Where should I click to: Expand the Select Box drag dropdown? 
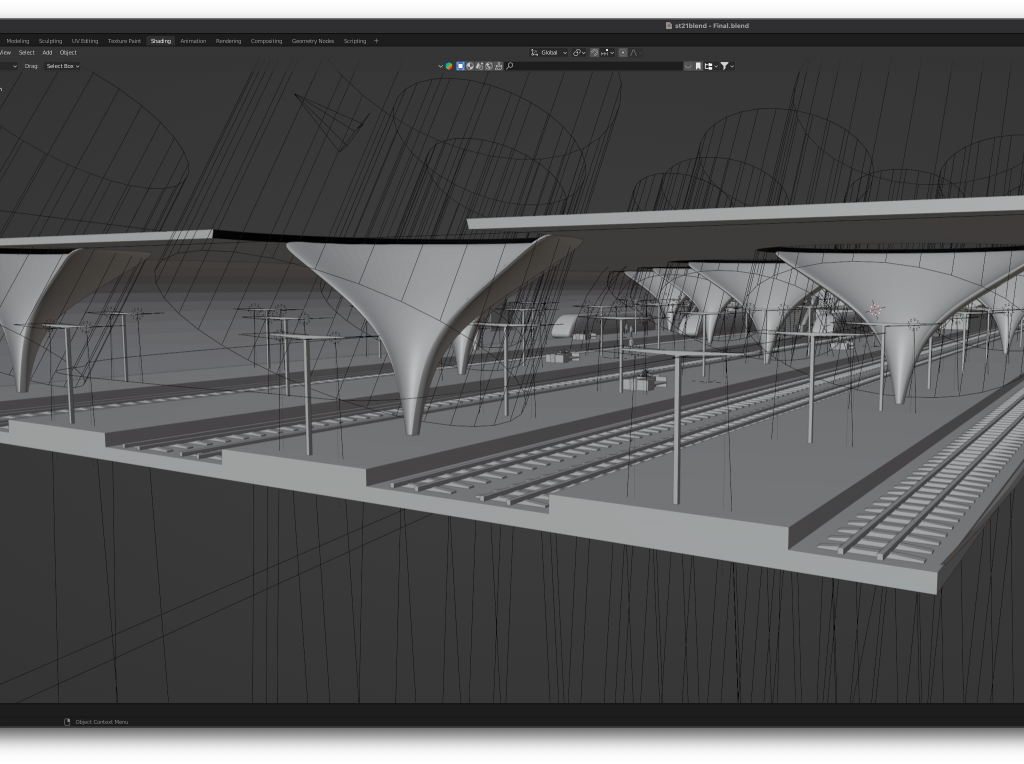coord(62,66)
